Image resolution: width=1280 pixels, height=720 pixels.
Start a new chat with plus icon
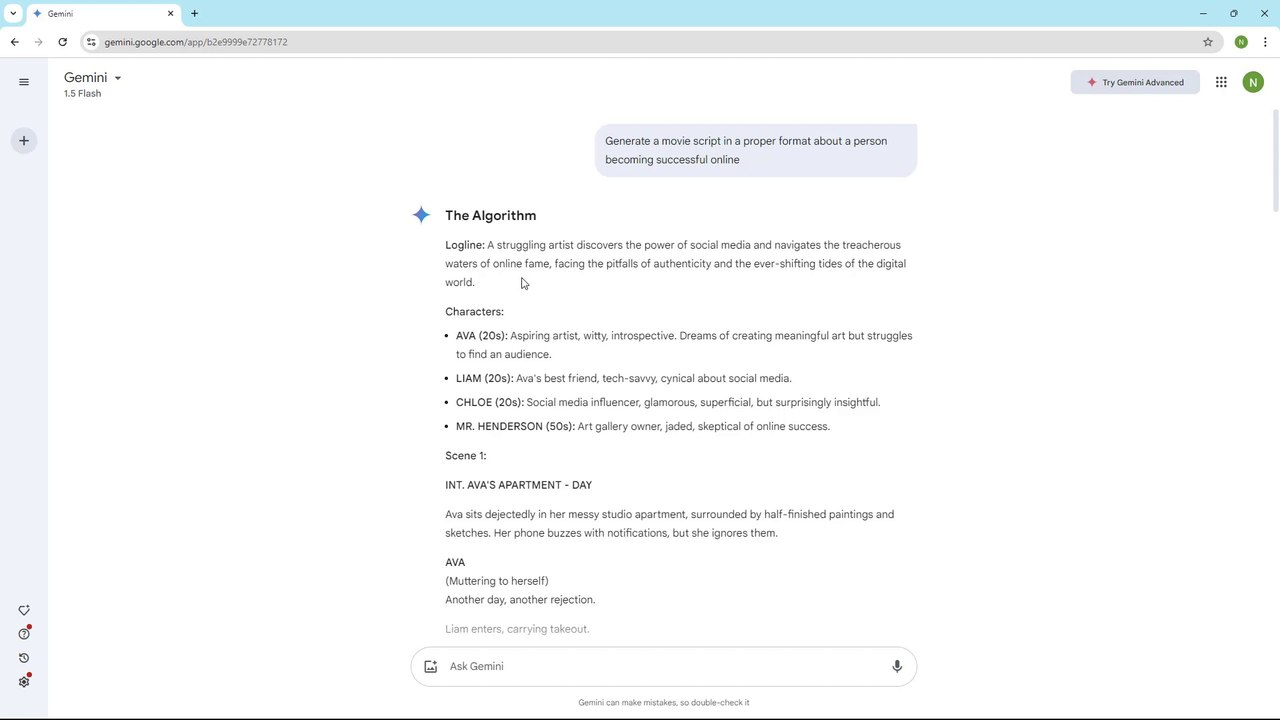click(24, 141)
